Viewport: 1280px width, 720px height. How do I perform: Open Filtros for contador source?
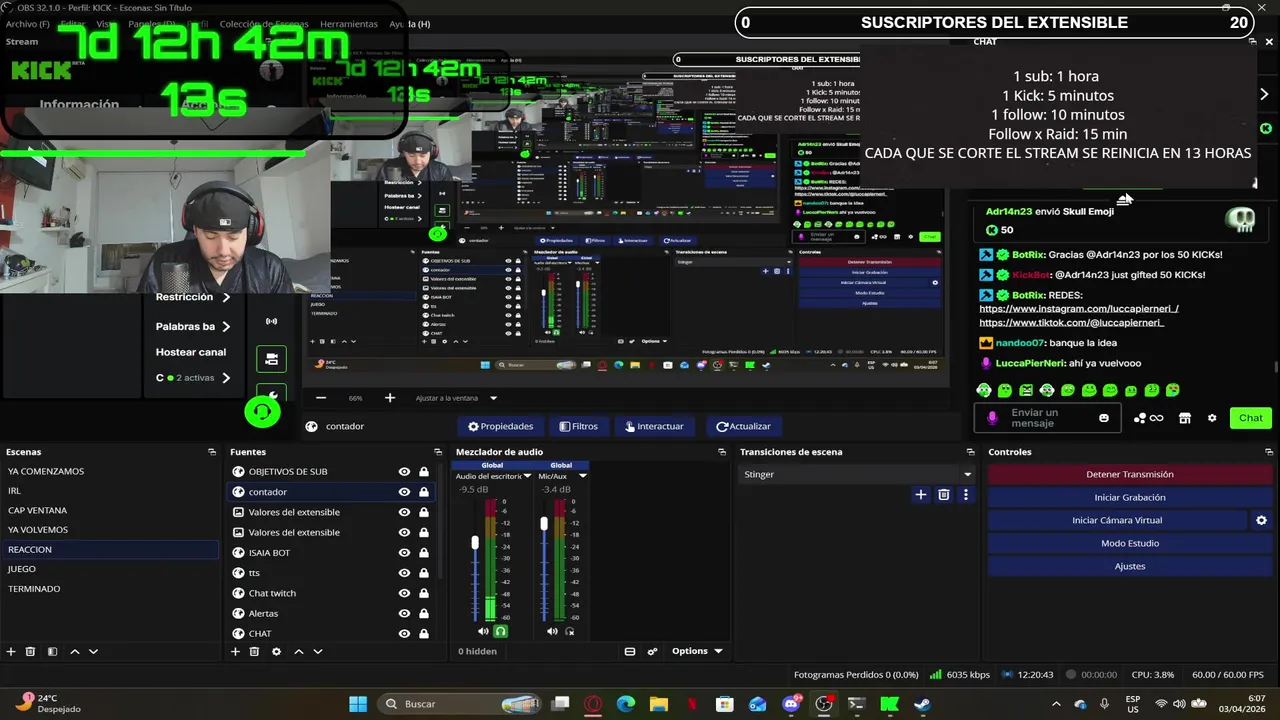tap(578, 426)
